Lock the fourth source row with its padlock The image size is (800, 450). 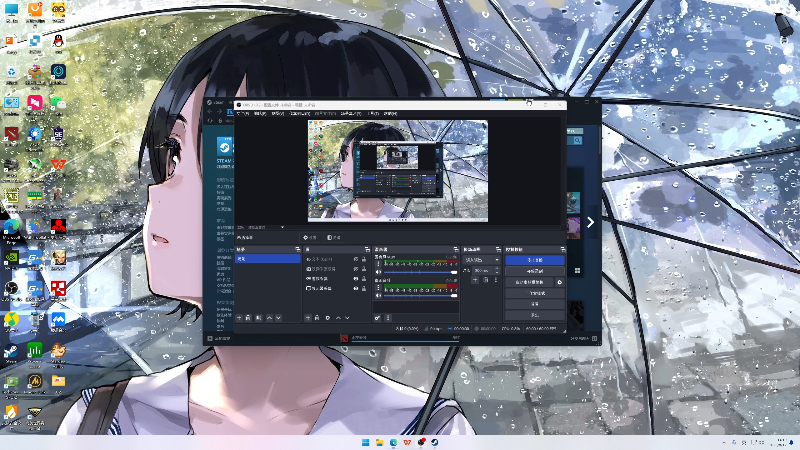(x=364, y=288)
